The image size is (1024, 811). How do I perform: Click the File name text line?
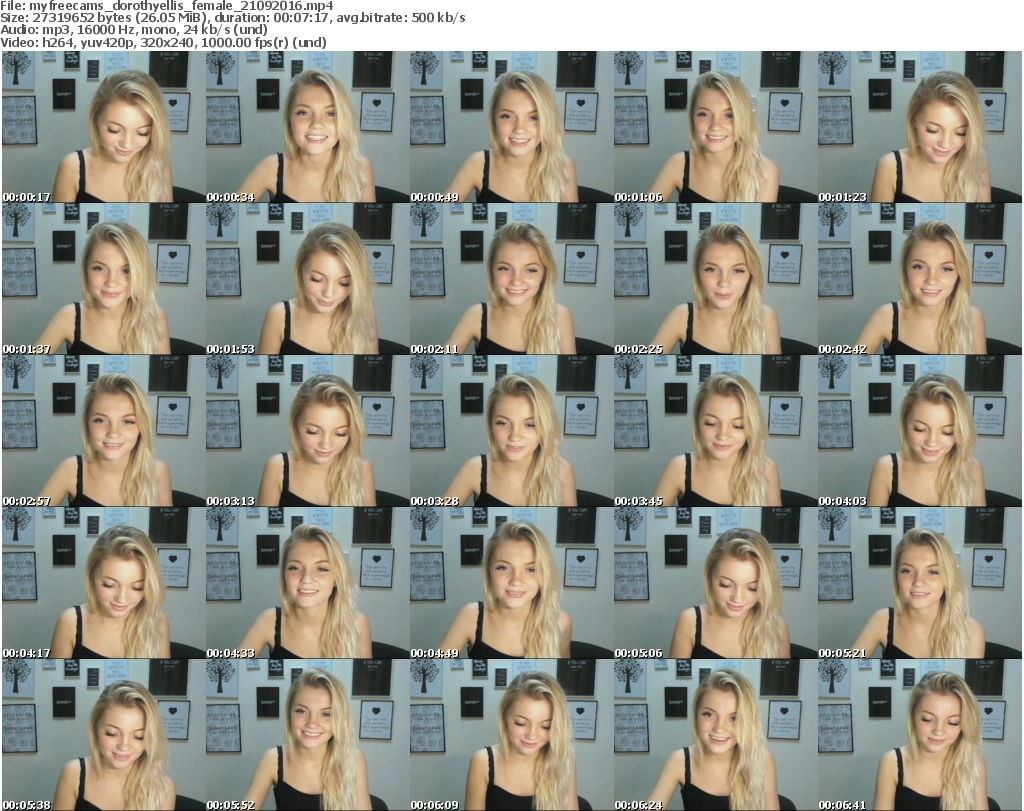tap(167, 6)
